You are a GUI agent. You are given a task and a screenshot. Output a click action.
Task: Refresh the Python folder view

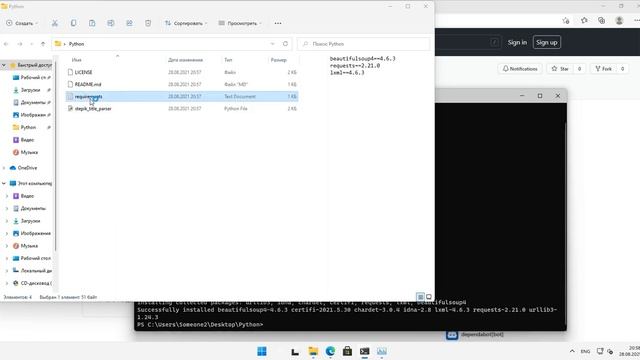285,44
